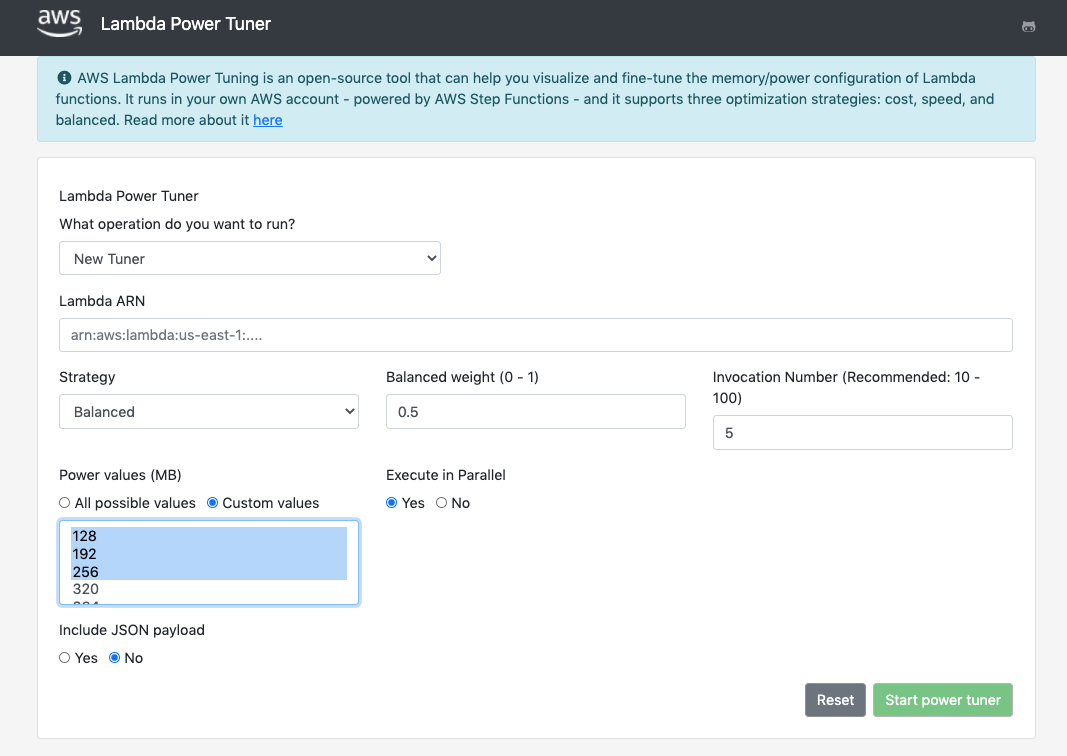The image size is (1067, 756).
Task: Select the All possible values radio
Action: tap(65, 503)
